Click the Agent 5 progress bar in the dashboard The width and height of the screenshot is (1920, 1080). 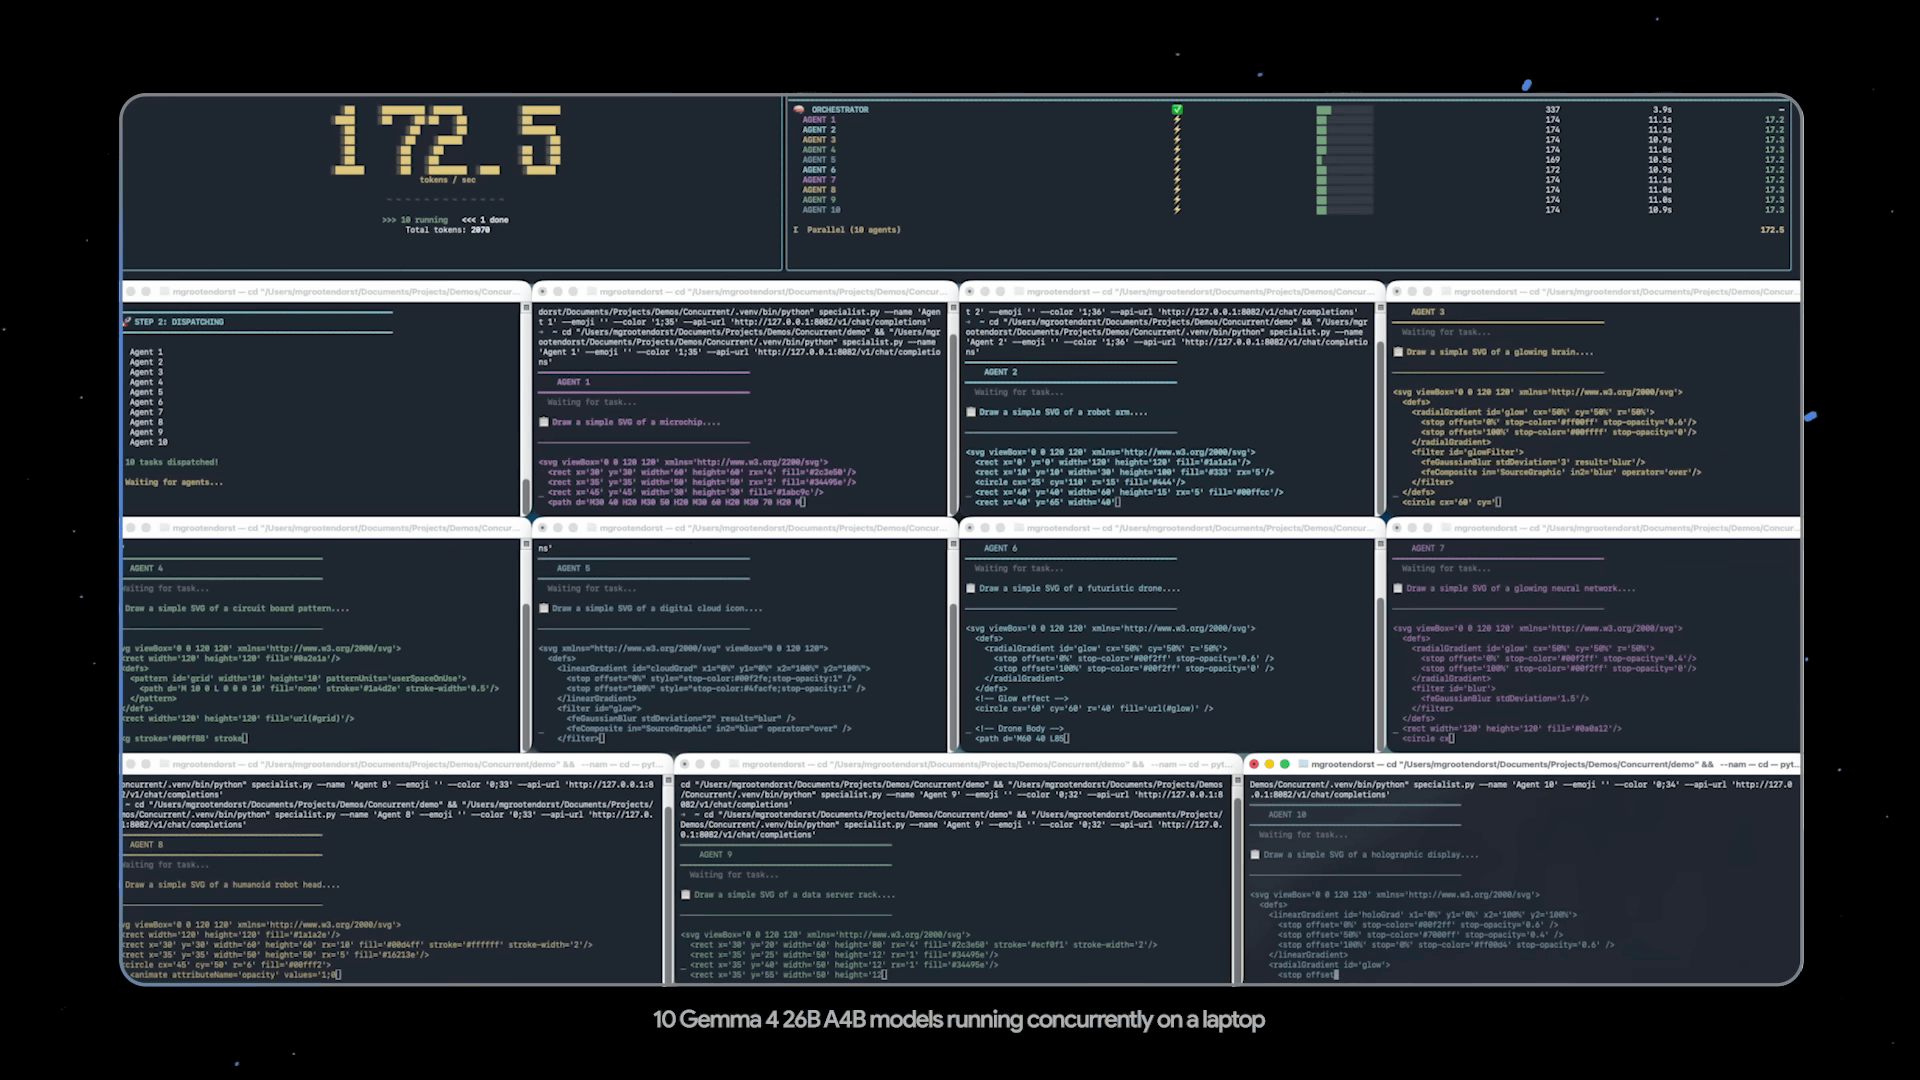pos(1344,160)
